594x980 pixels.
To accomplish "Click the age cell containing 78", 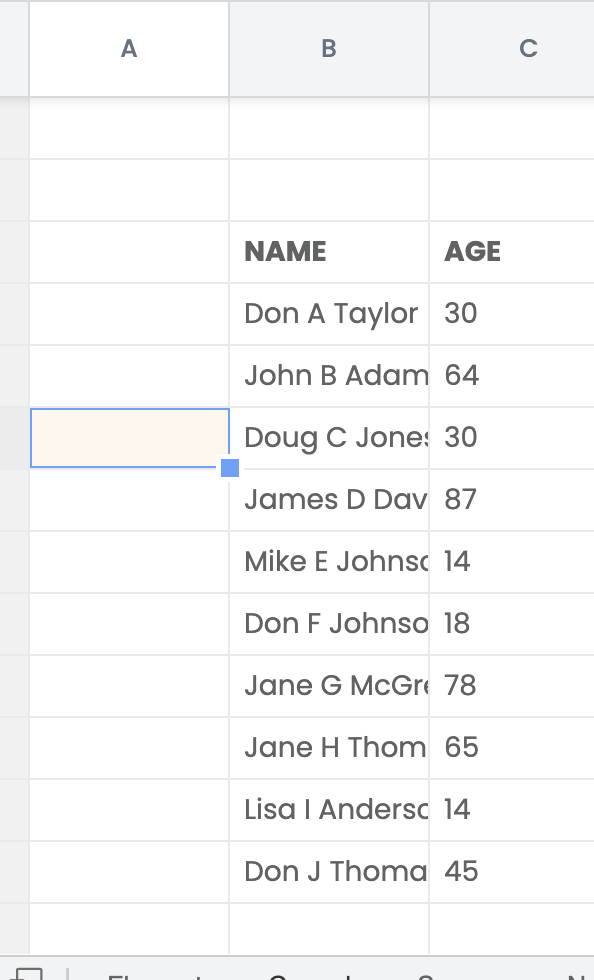I will (x=512, y=686).
